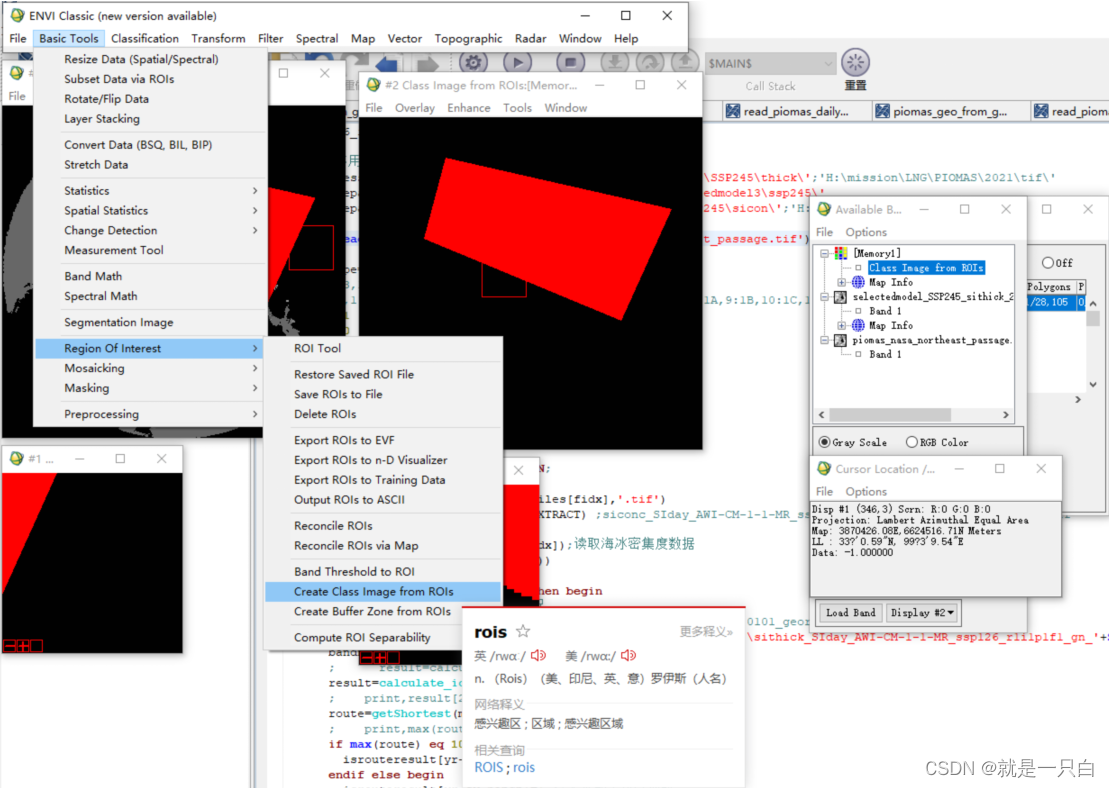
Task: Expand the Mosaicking submenu
Action: tap(151, 369)
